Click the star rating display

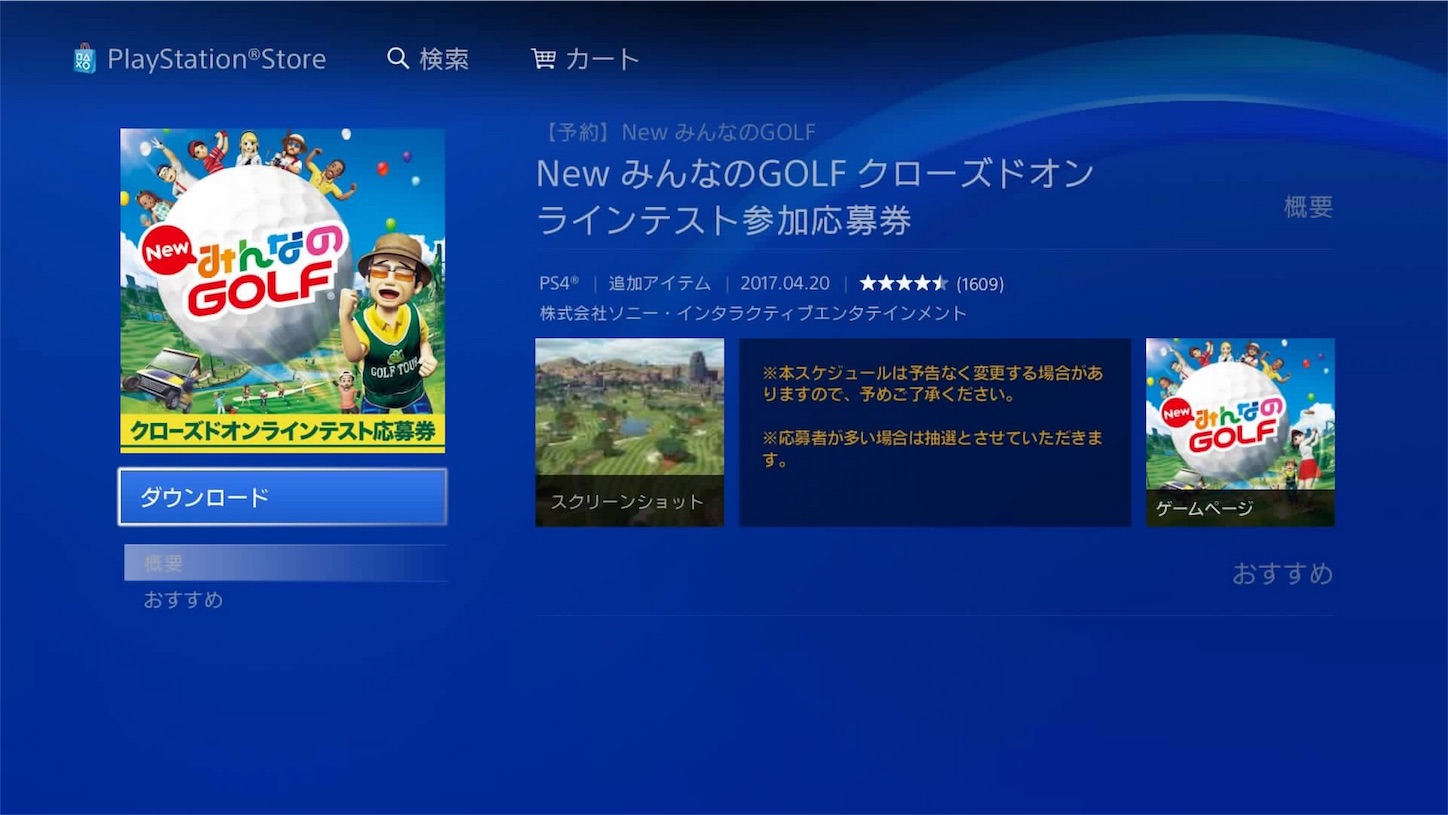click(903, 284)
